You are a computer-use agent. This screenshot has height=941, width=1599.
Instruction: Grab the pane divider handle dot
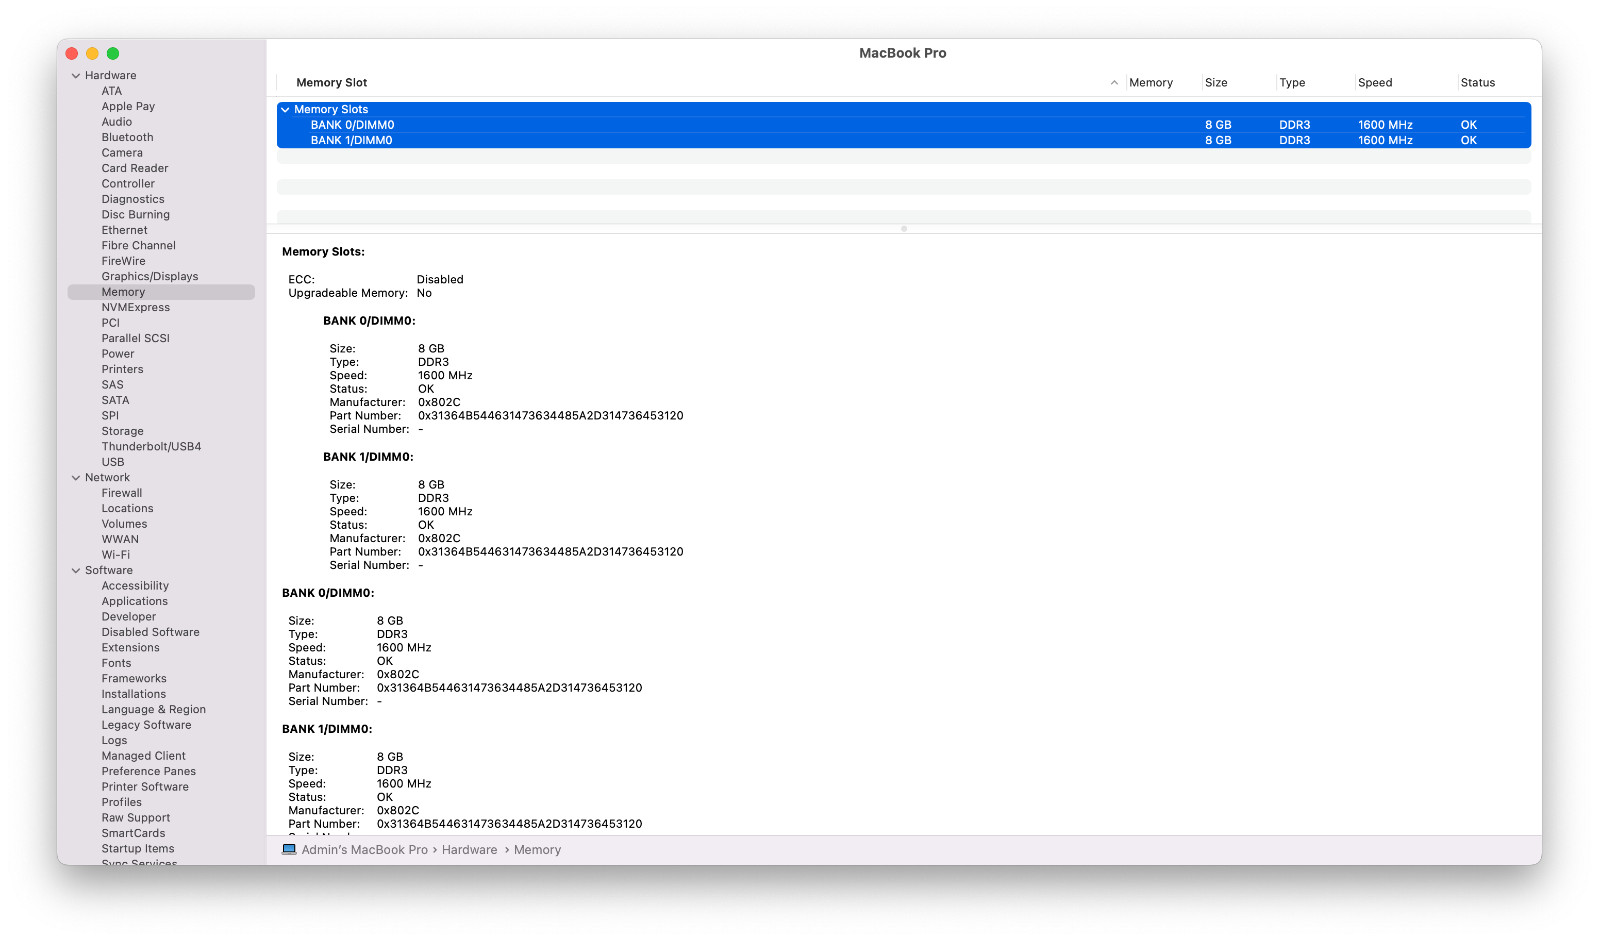click(x=904, y=229)
